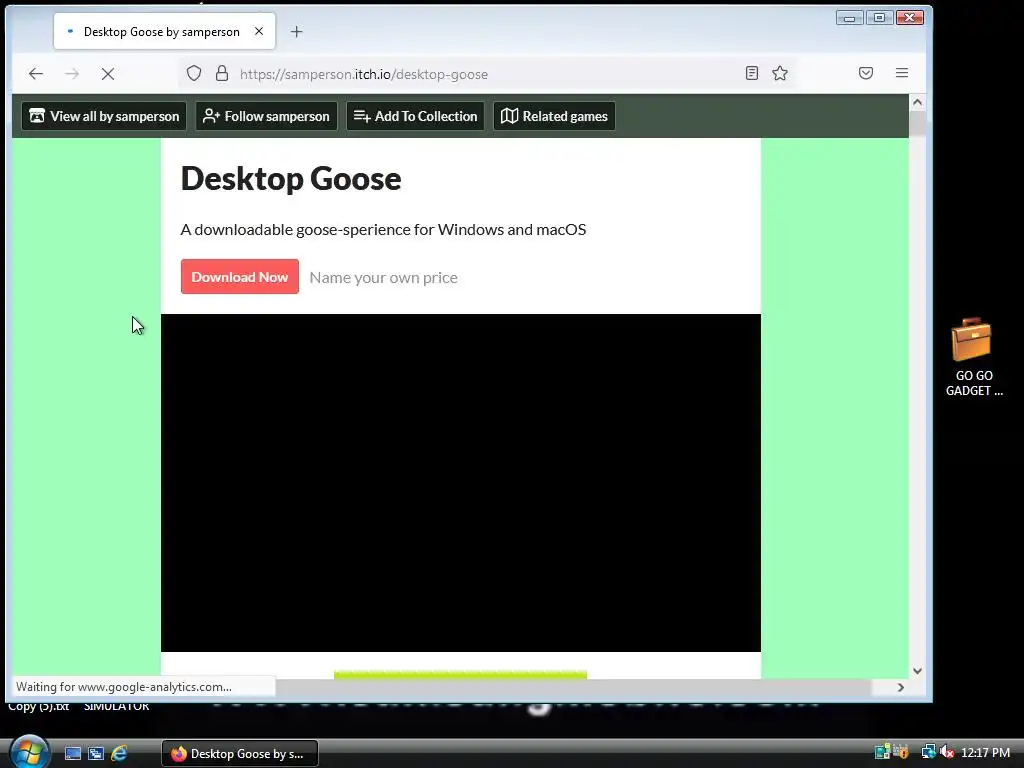
Task: Close the Desktop Goose tab
Action: tap(259, 31)
